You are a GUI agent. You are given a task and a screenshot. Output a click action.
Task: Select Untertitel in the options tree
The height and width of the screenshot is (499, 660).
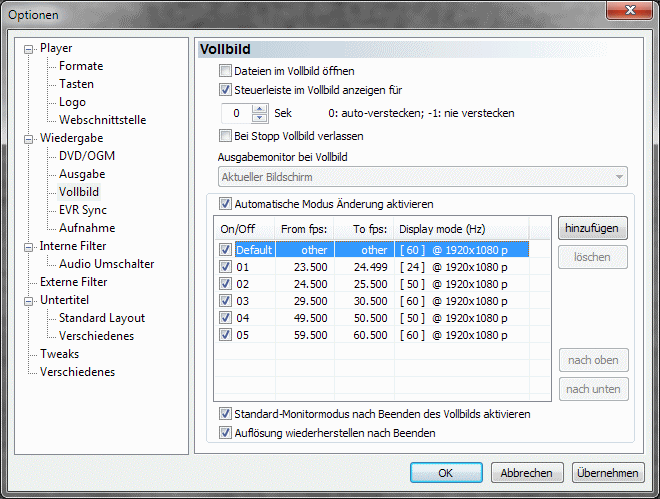[64, 300]
